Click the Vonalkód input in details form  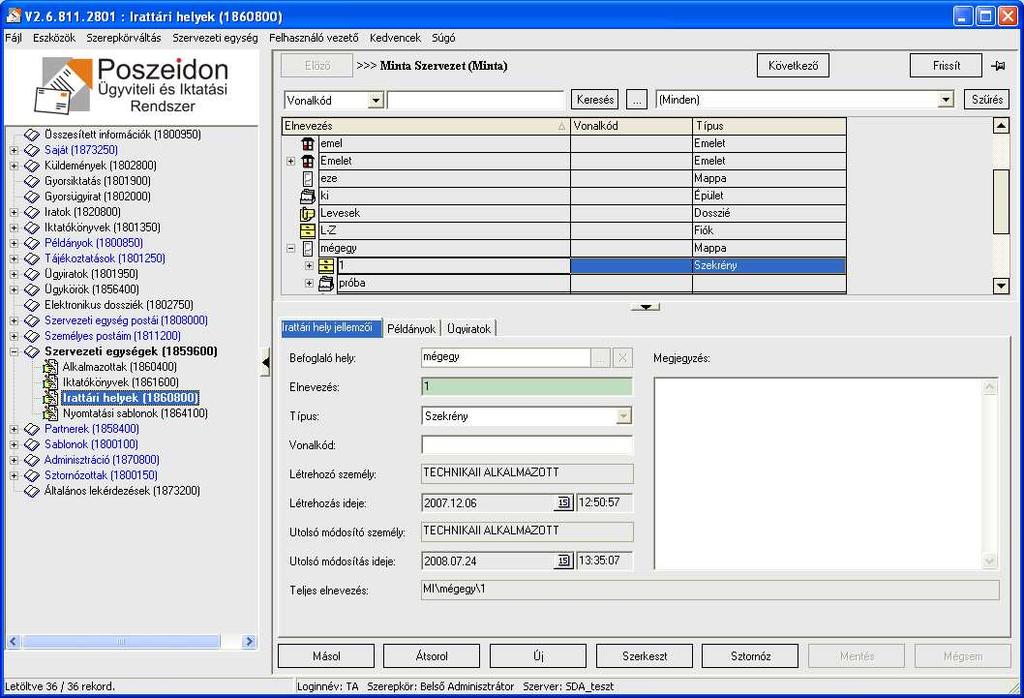(x=527, y=445)
